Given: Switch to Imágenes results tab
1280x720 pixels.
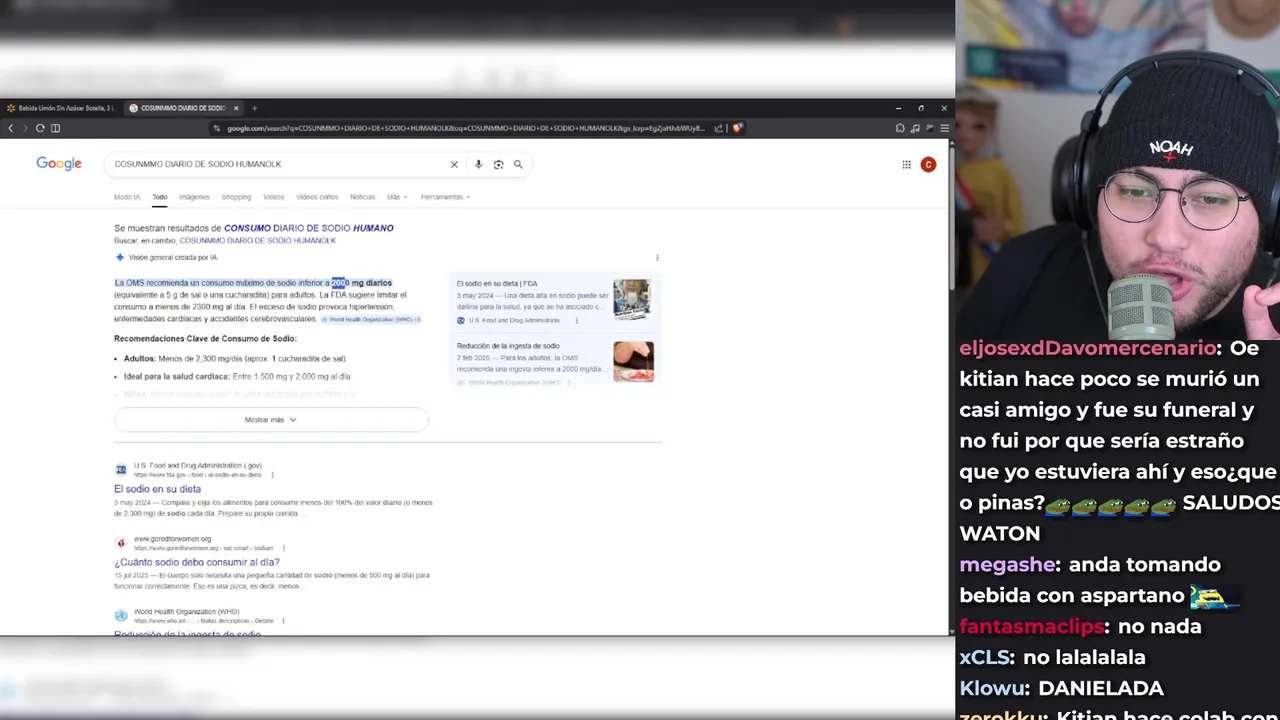Looking at the screenshot, I should click(x=194, y=197).
